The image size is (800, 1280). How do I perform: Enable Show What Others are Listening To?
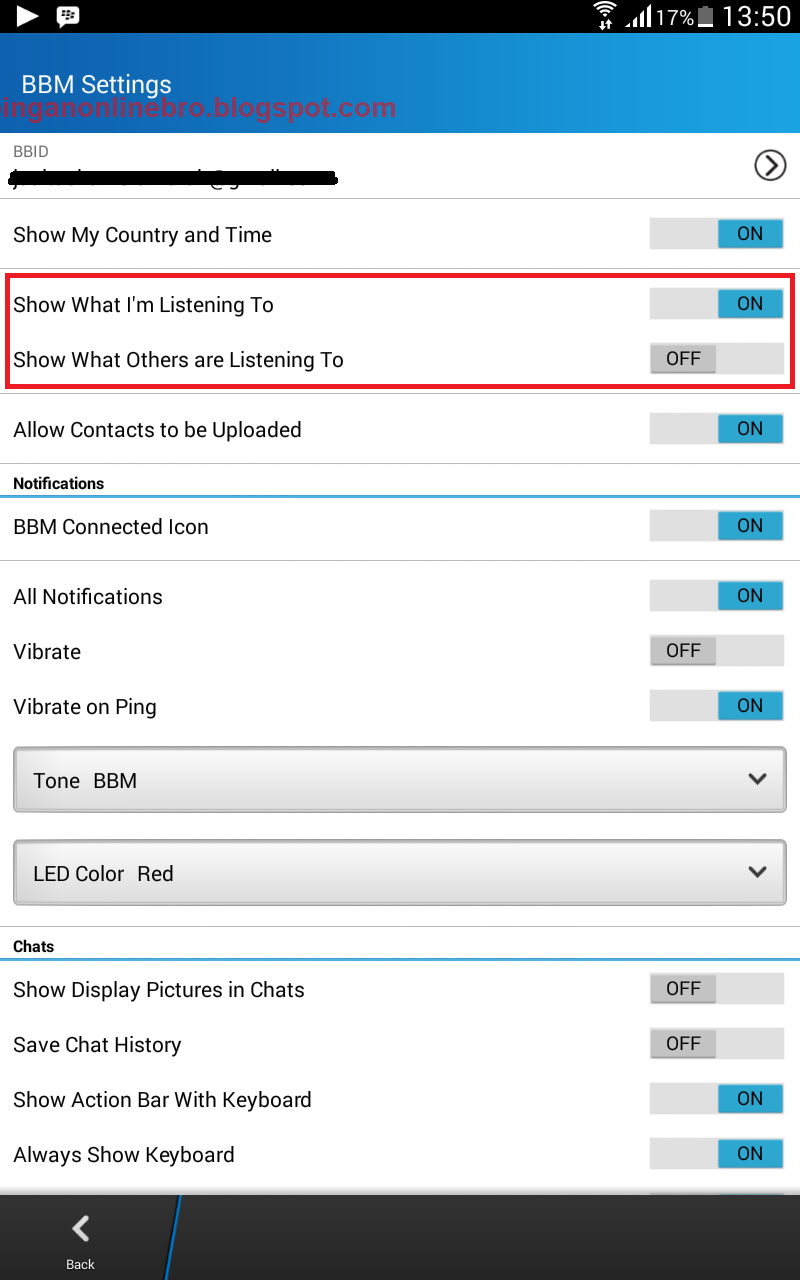click(716, 359)
